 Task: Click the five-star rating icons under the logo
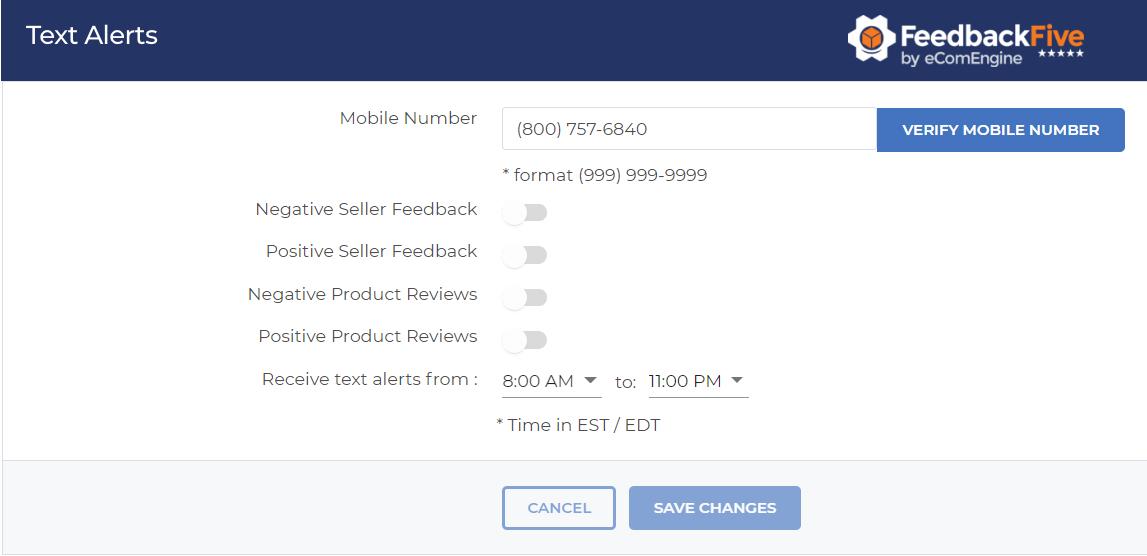click(1060, 54)
